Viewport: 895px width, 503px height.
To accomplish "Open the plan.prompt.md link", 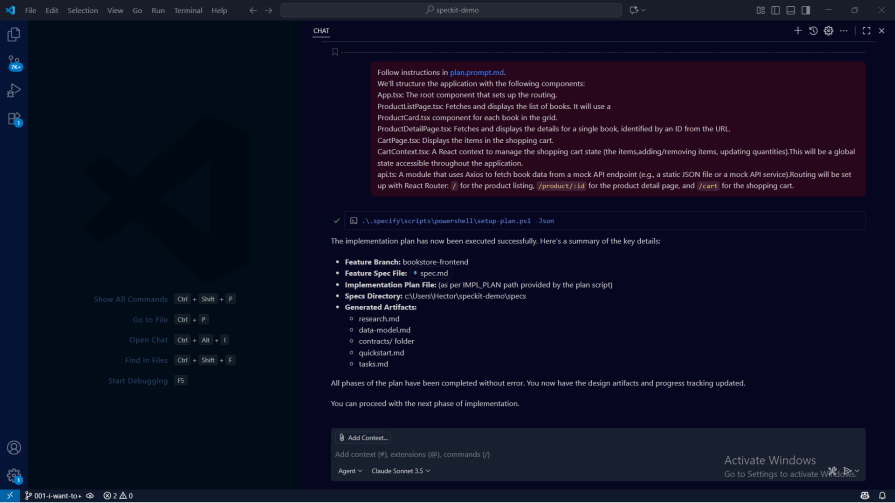I will click(x=477, y=72).
